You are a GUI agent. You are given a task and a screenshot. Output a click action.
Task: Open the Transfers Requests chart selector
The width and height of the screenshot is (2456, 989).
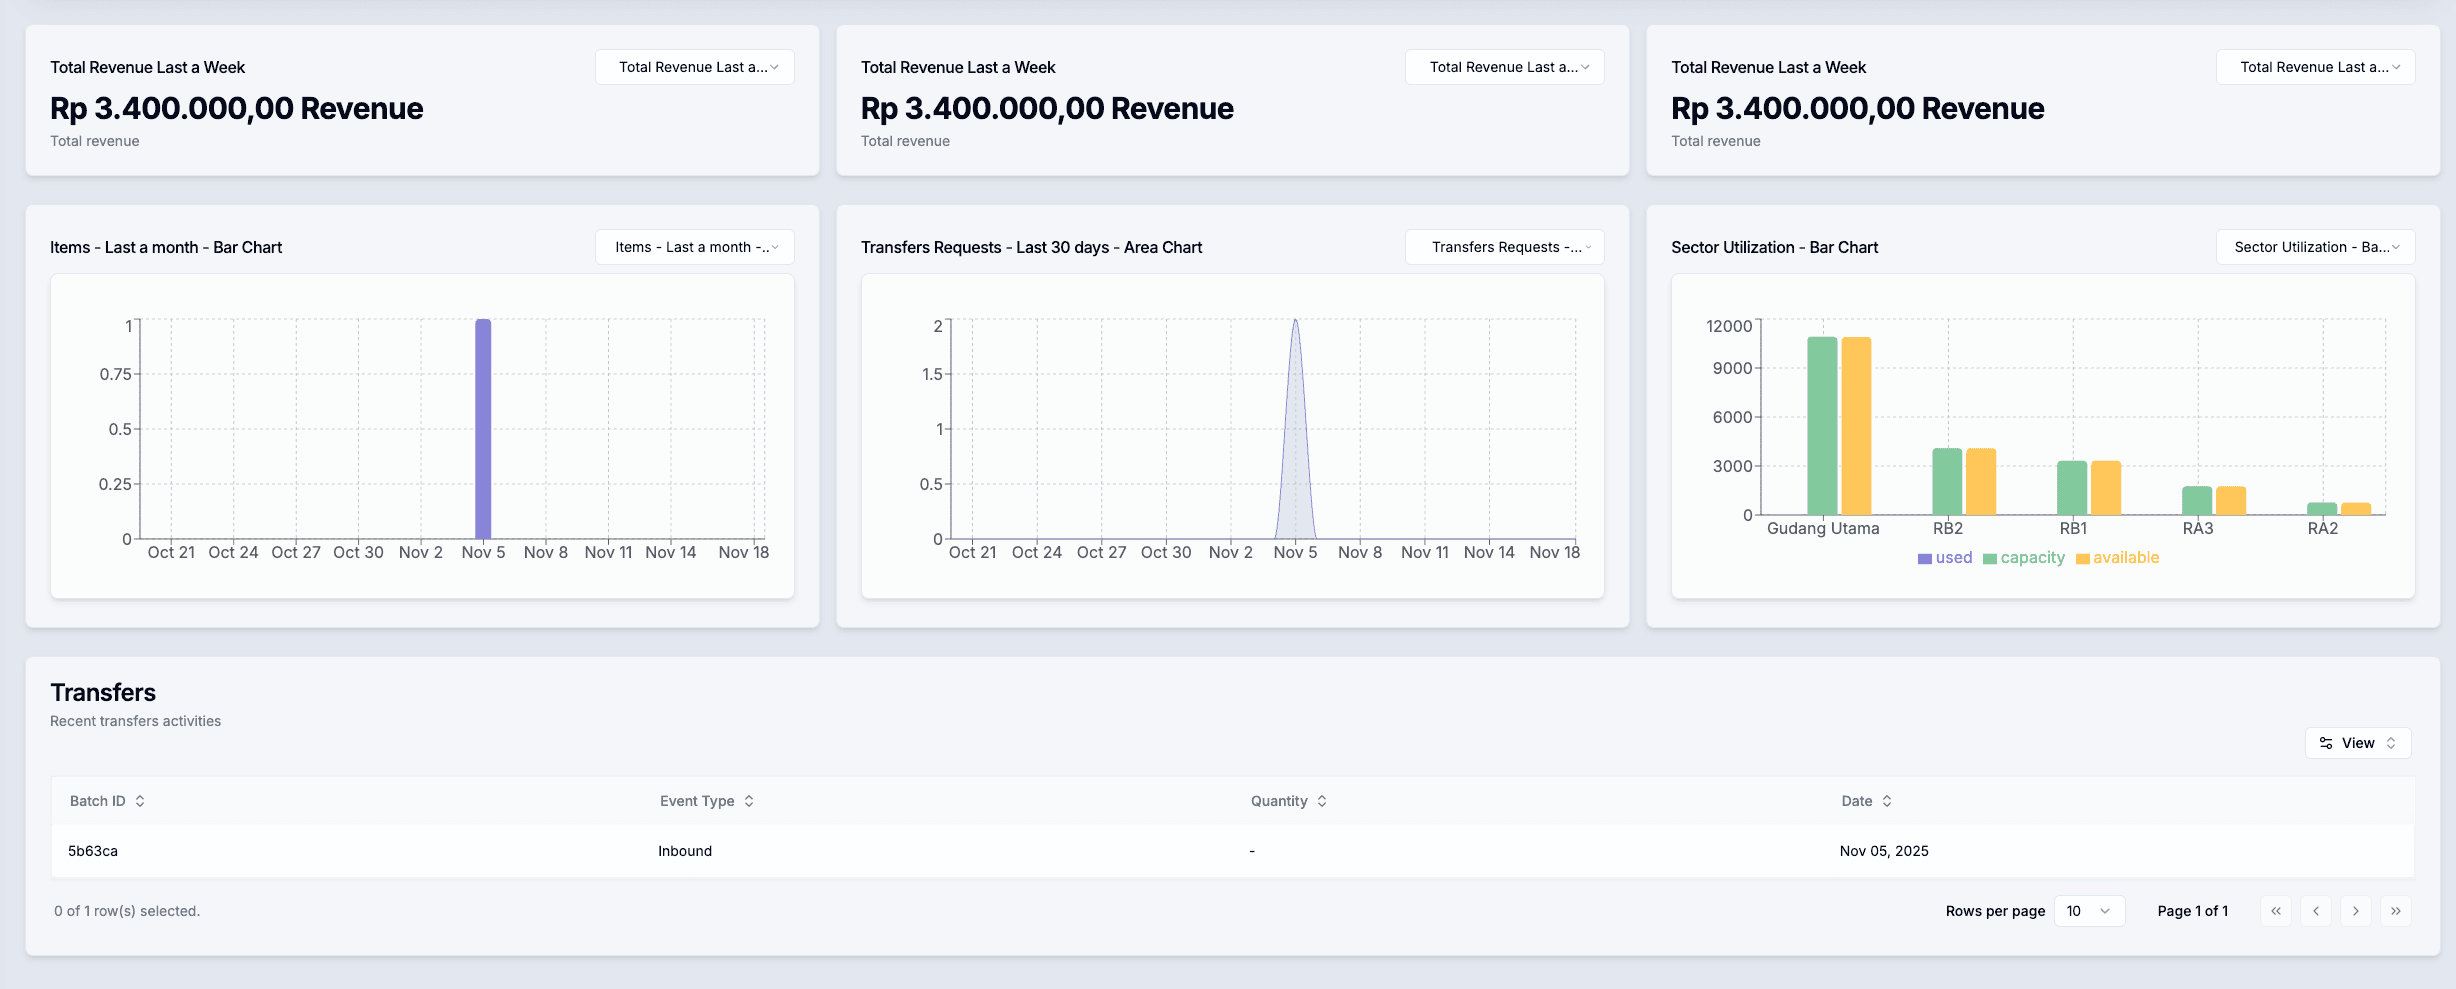click(x=1504, y=247)
